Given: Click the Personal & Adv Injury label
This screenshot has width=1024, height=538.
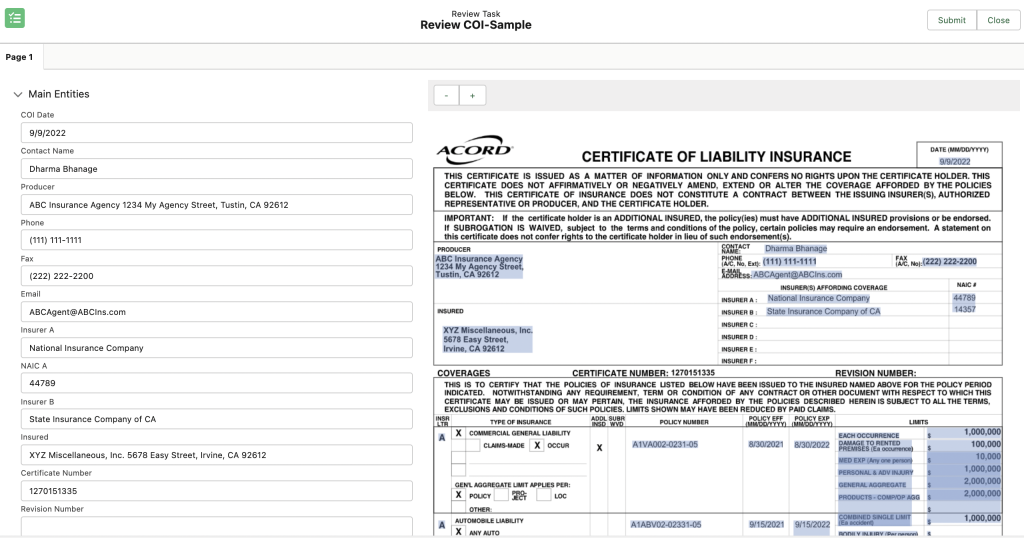Looking at the screenshot, I should 876,473.
